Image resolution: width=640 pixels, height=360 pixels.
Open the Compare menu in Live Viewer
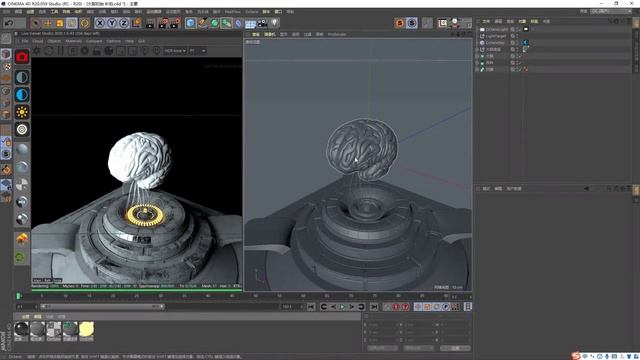pos(94,41)
